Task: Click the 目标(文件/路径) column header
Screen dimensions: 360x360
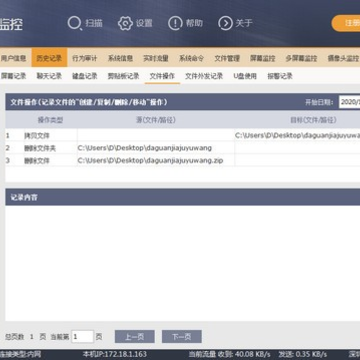Action: click(313, 120)
